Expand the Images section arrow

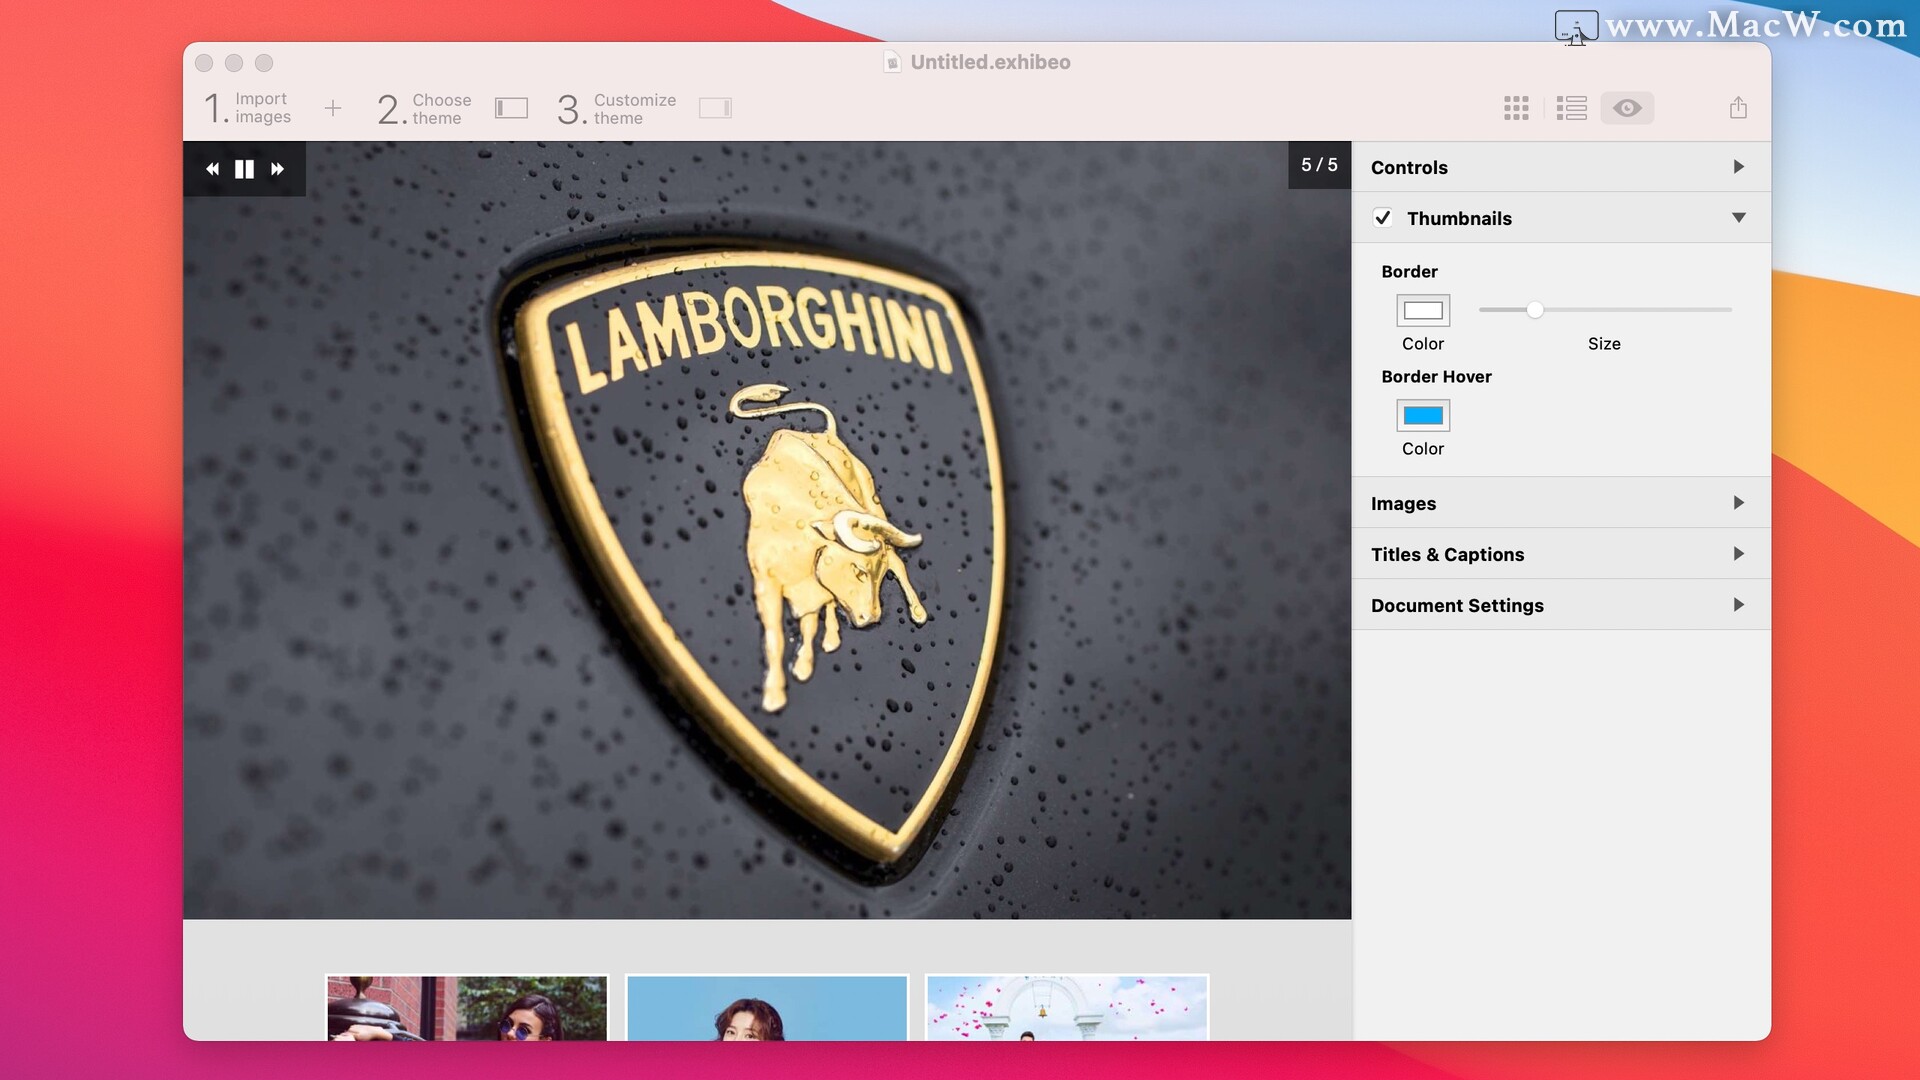(x=1739, y=503)
